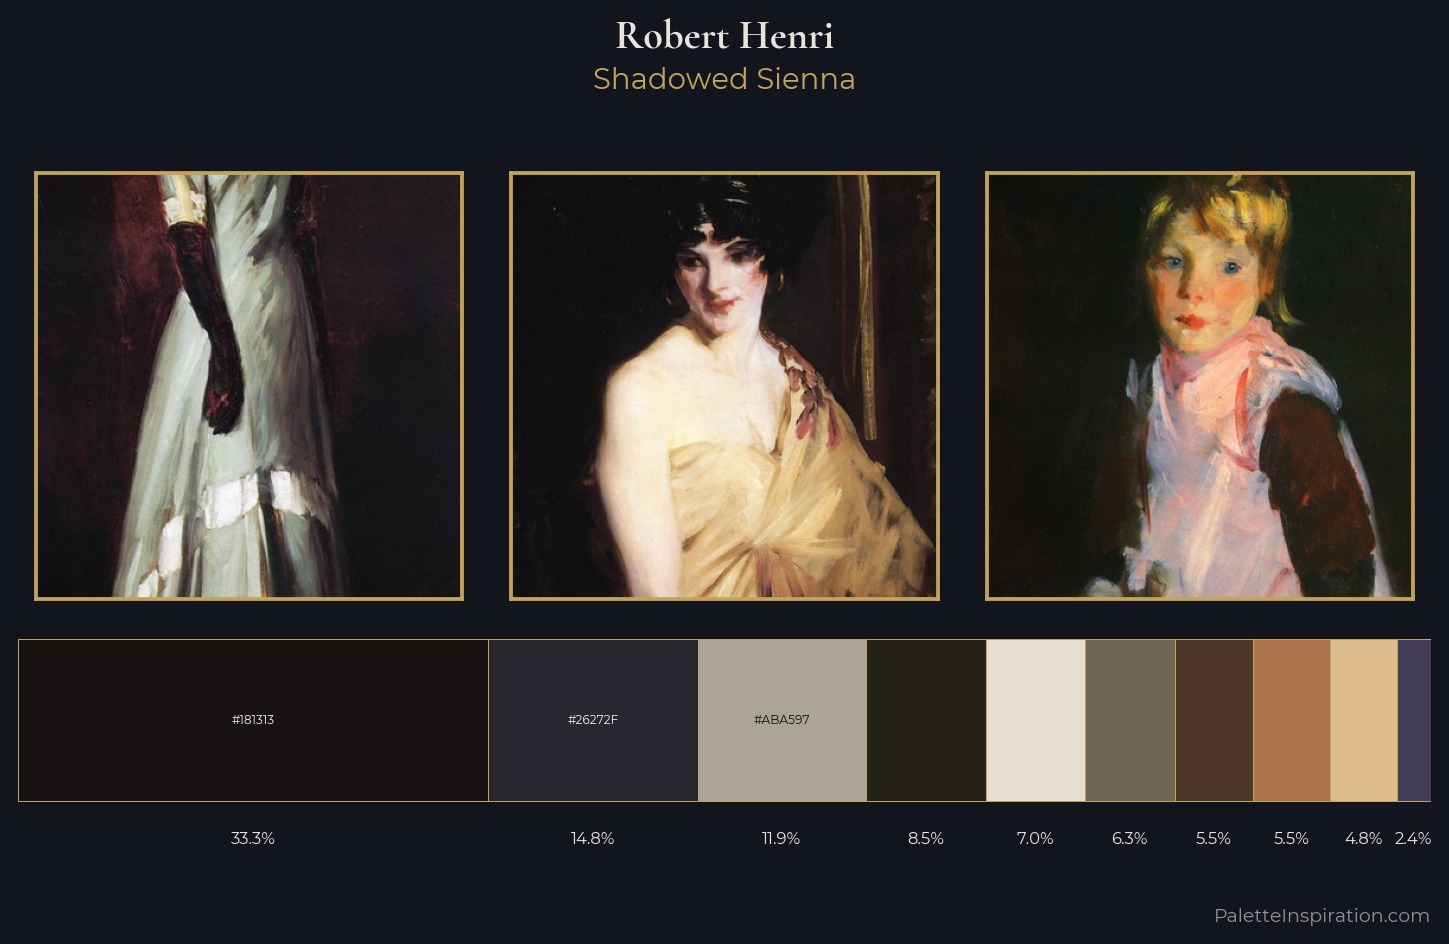The width and height of the screenshot is (1449, 944).
Task: Select the dark olive swatch above 8.5%
Action: (x=926, y=720)
